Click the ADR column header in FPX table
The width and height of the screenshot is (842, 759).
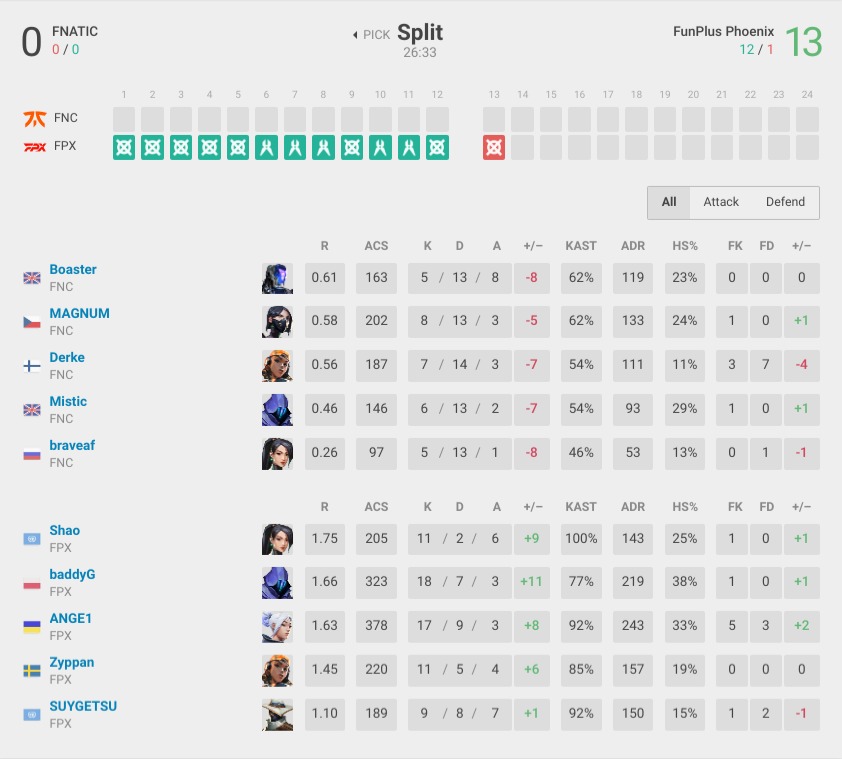633,507
